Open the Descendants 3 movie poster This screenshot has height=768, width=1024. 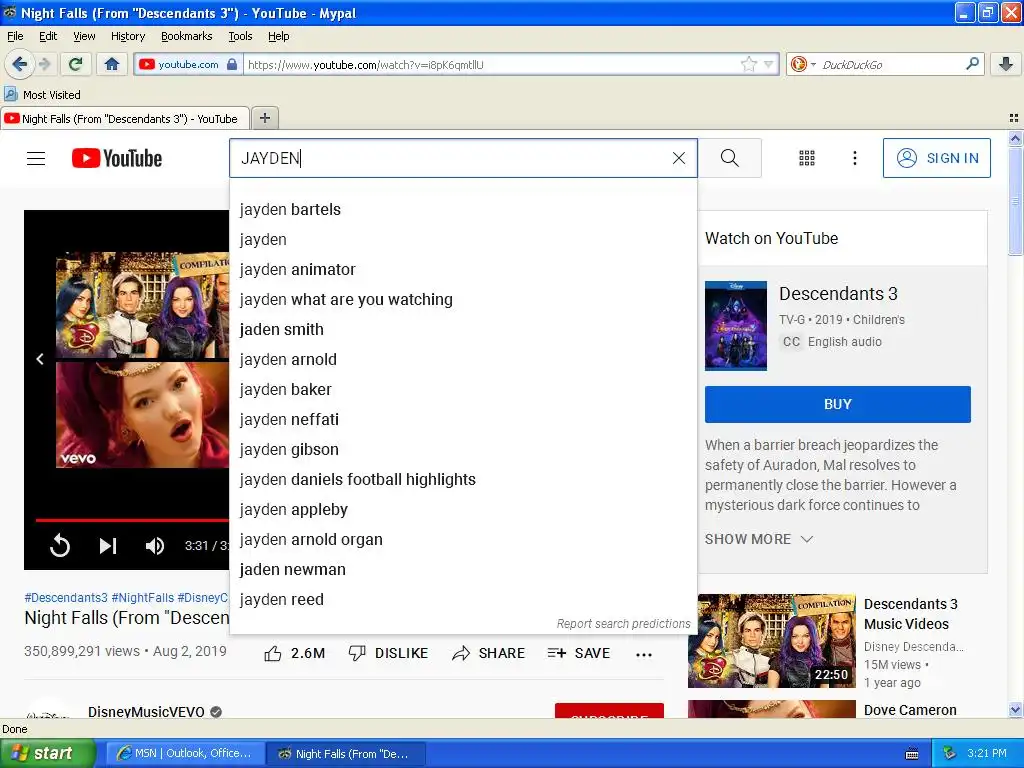[736, 326]
